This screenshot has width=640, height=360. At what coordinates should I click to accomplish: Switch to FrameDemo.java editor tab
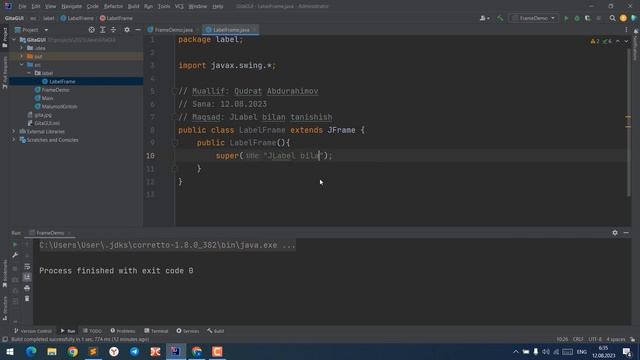pos(173,30)
